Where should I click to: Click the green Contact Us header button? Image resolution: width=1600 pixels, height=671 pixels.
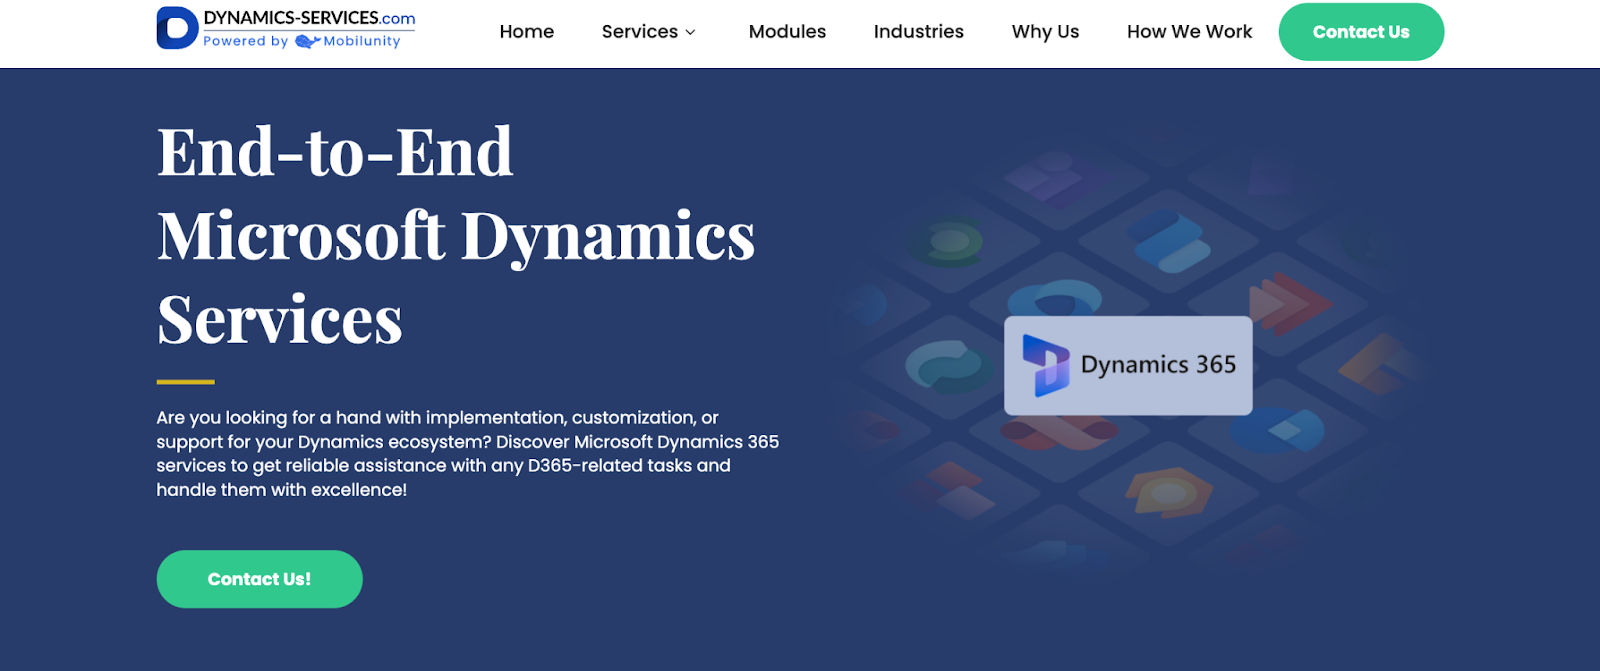1361,32
